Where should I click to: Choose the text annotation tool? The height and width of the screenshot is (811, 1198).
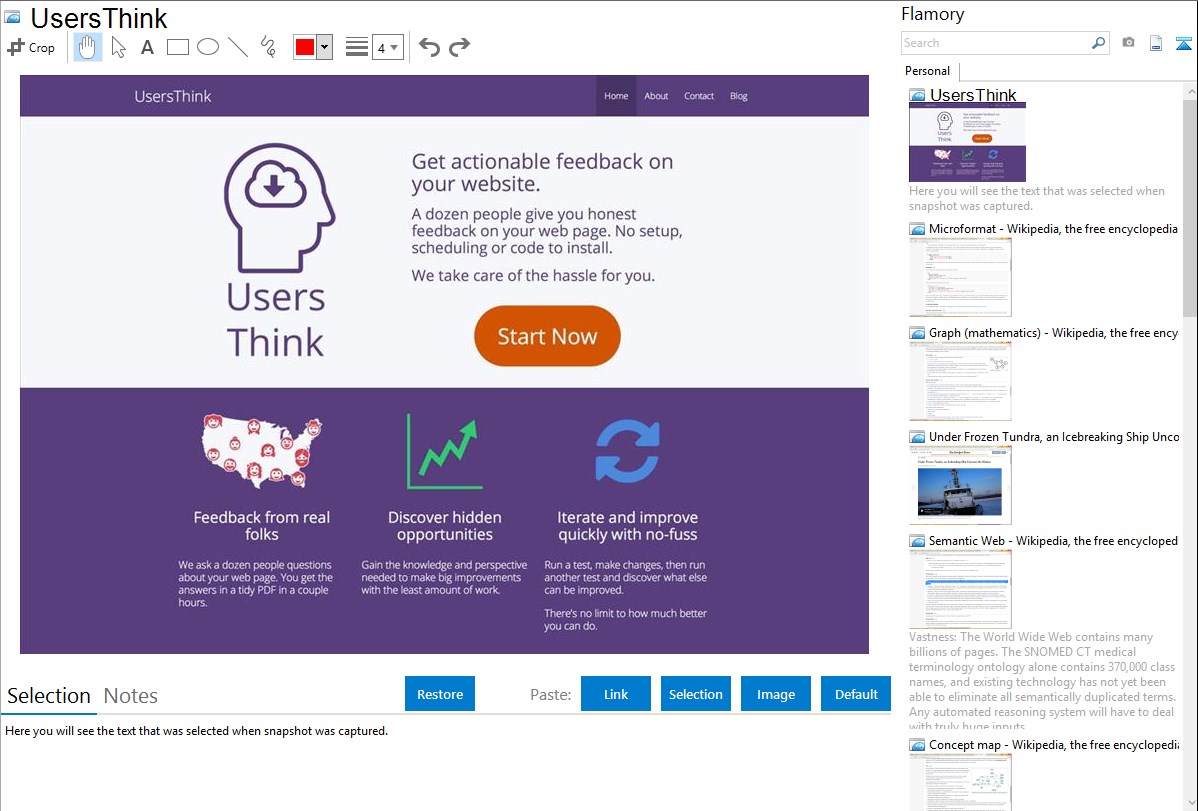(x=147, y=47)
